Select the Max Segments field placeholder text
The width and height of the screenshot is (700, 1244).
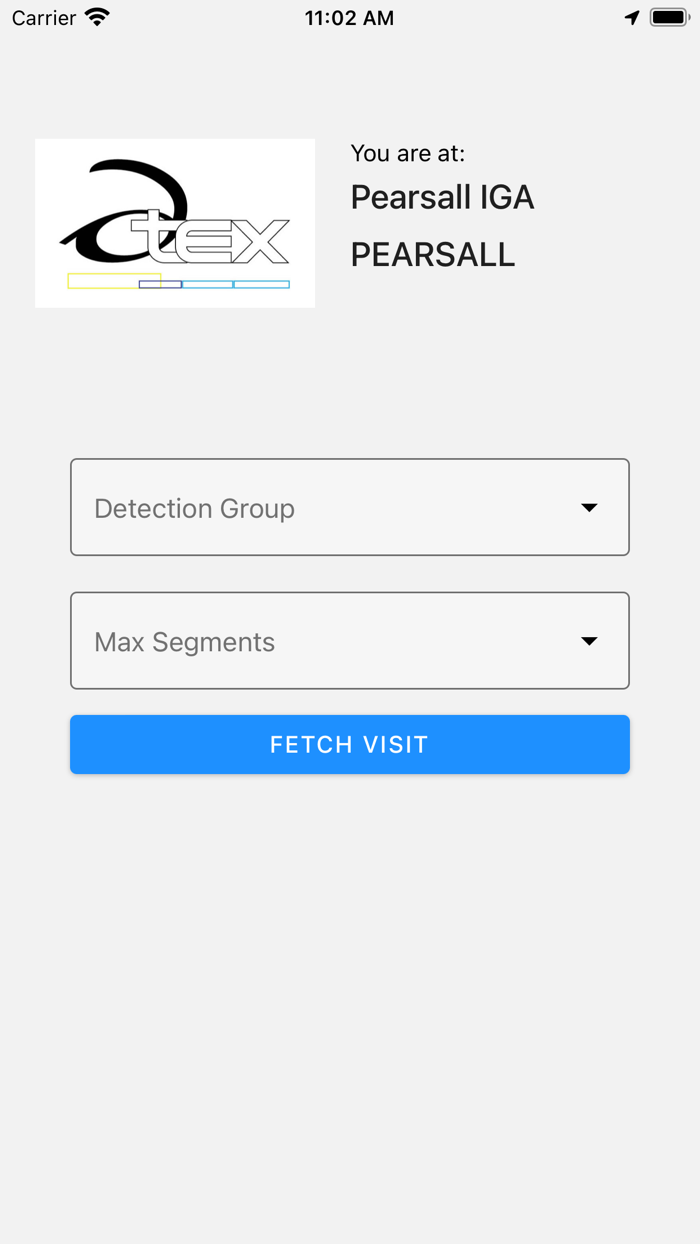pyautogui.click(x=184, y=642)
